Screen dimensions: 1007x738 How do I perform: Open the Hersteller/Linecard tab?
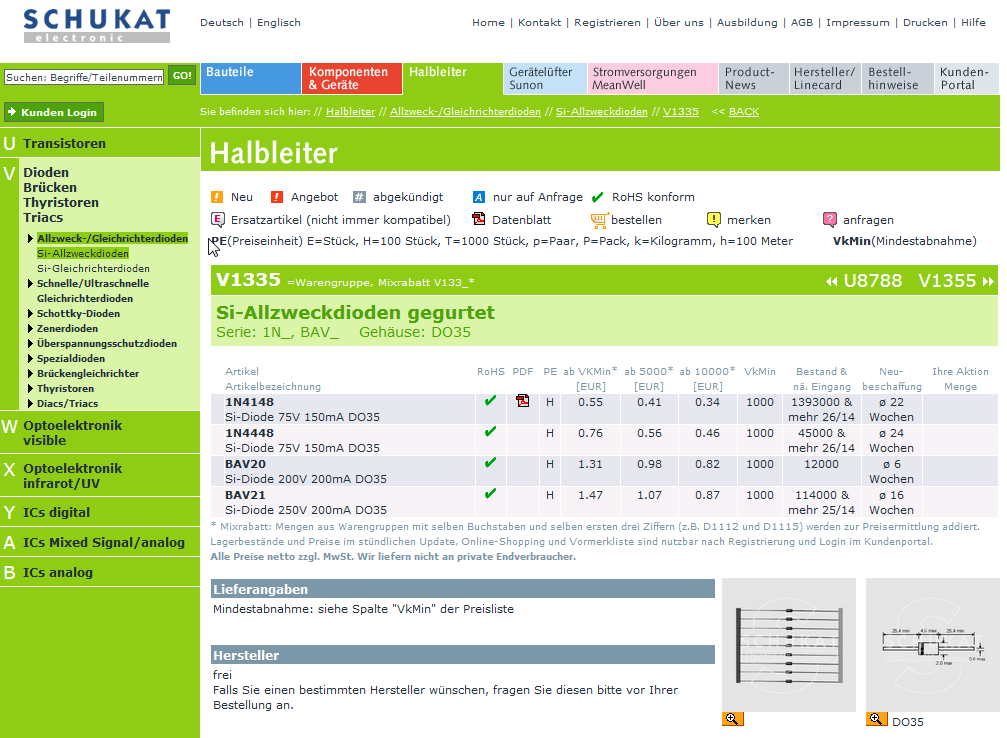pyautogui.click(x=825, y=78)
